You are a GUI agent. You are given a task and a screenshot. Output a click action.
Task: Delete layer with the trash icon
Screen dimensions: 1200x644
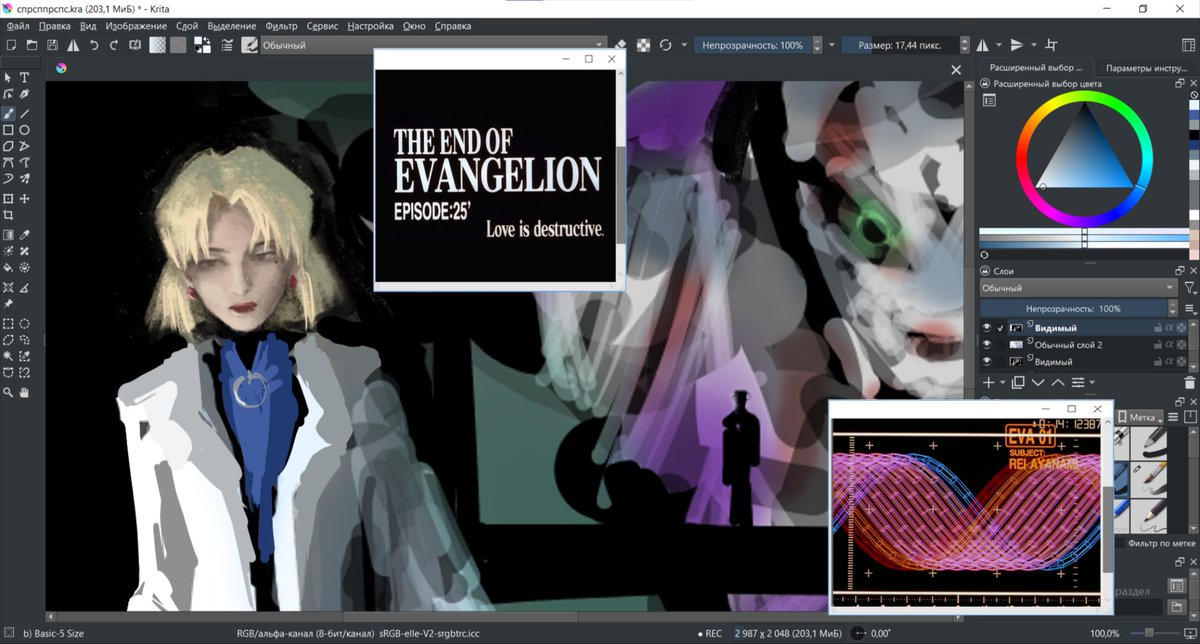point(1189,383)
